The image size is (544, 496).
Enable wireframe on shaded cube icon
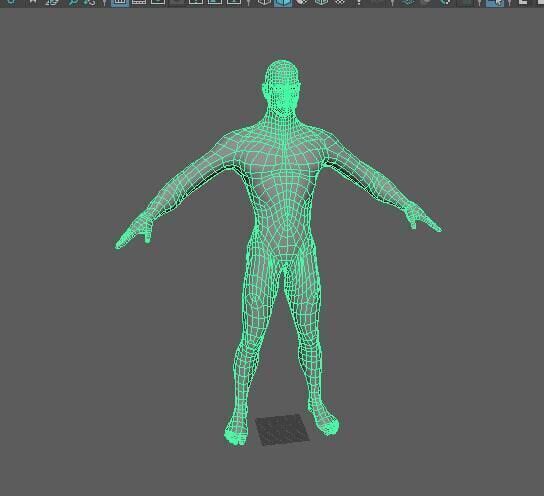[321, 2]
